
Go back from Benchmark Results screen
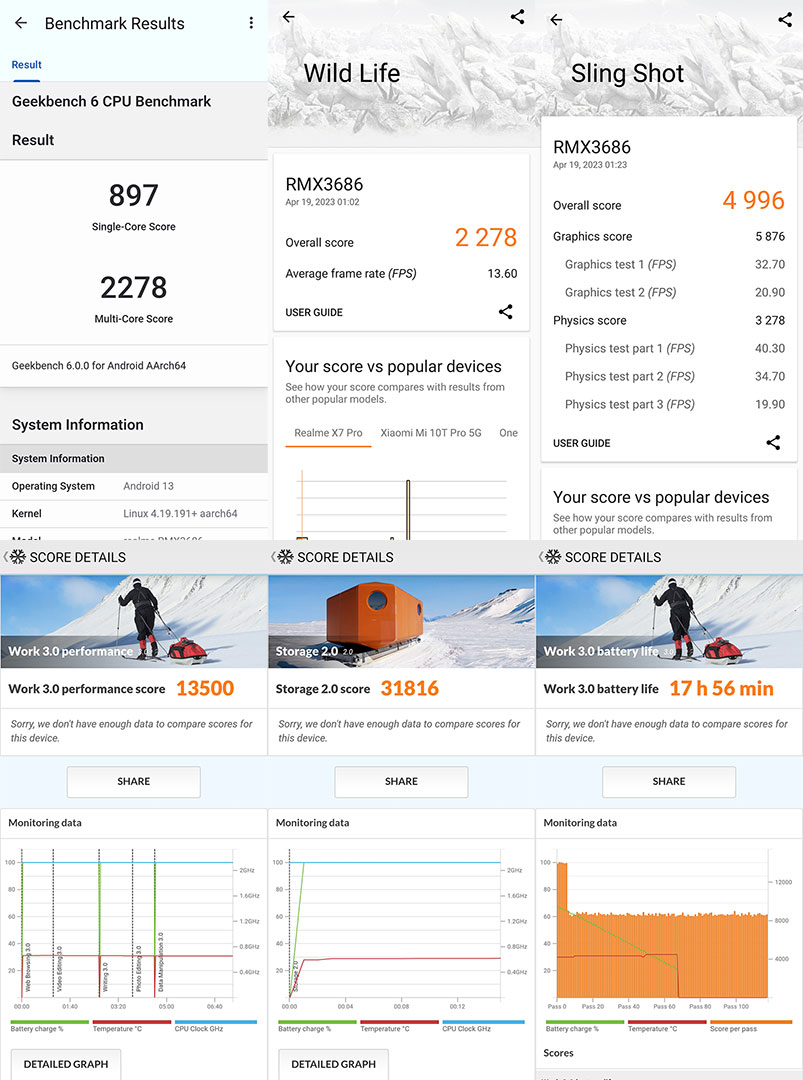21,23
